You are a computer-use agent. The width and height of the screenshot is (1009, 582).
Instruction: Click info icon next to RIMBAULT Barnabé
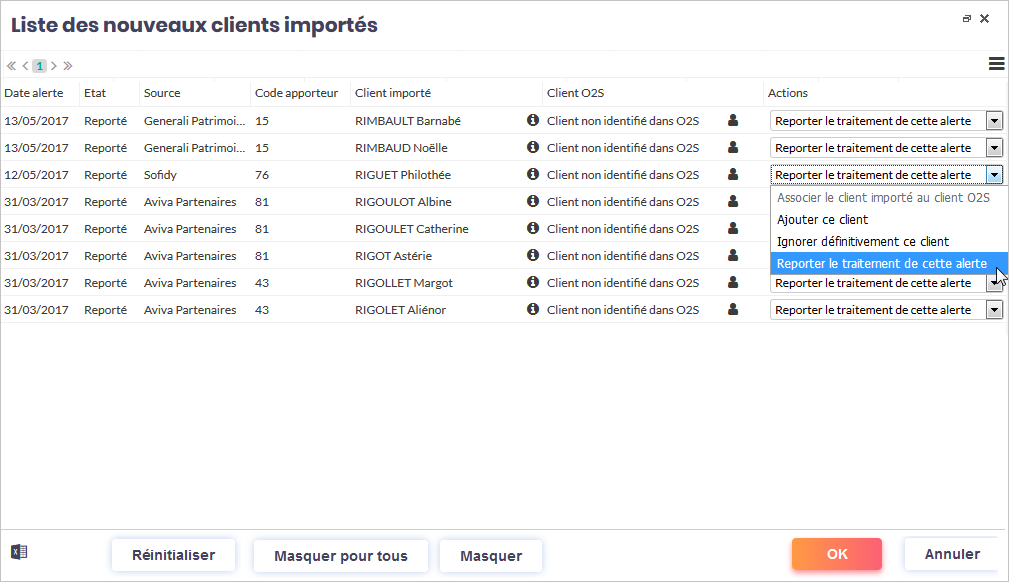coord(532,120)
